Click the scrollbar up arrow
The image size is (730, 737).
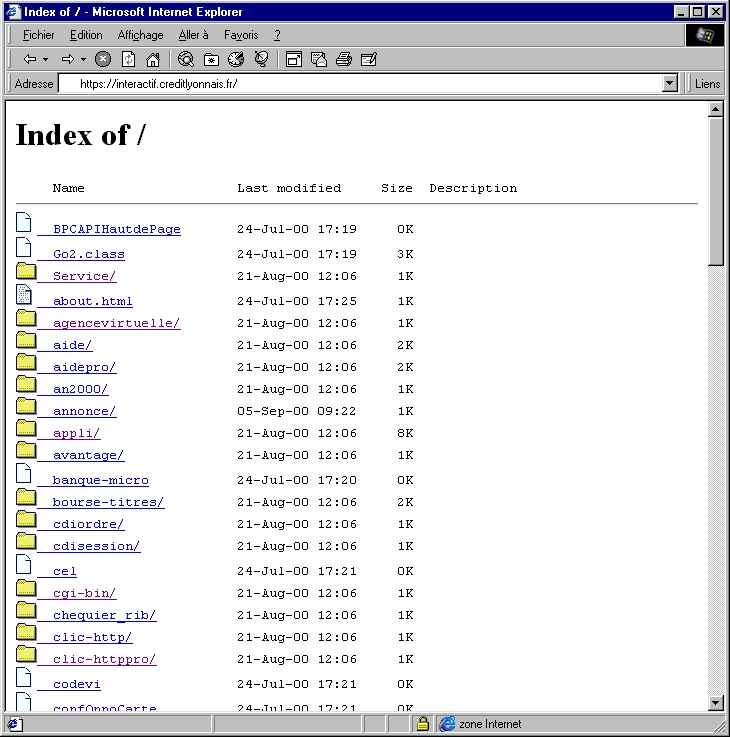pos(715,110)
